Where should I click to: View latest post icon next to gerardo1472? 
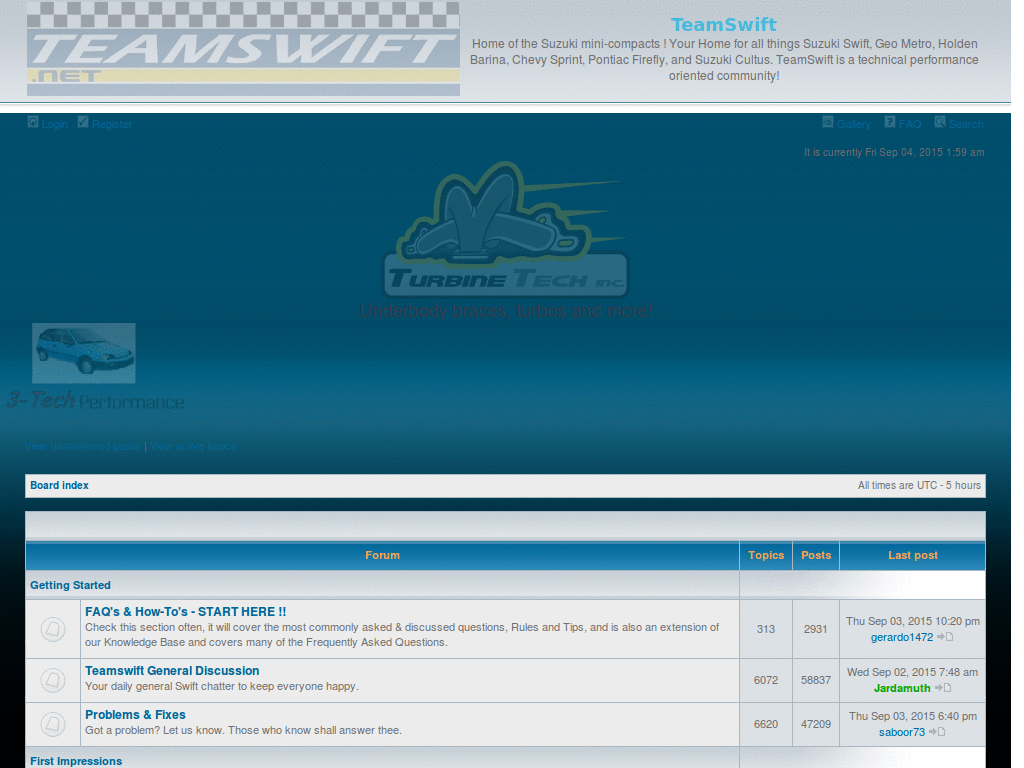click(x=945, y=637)
